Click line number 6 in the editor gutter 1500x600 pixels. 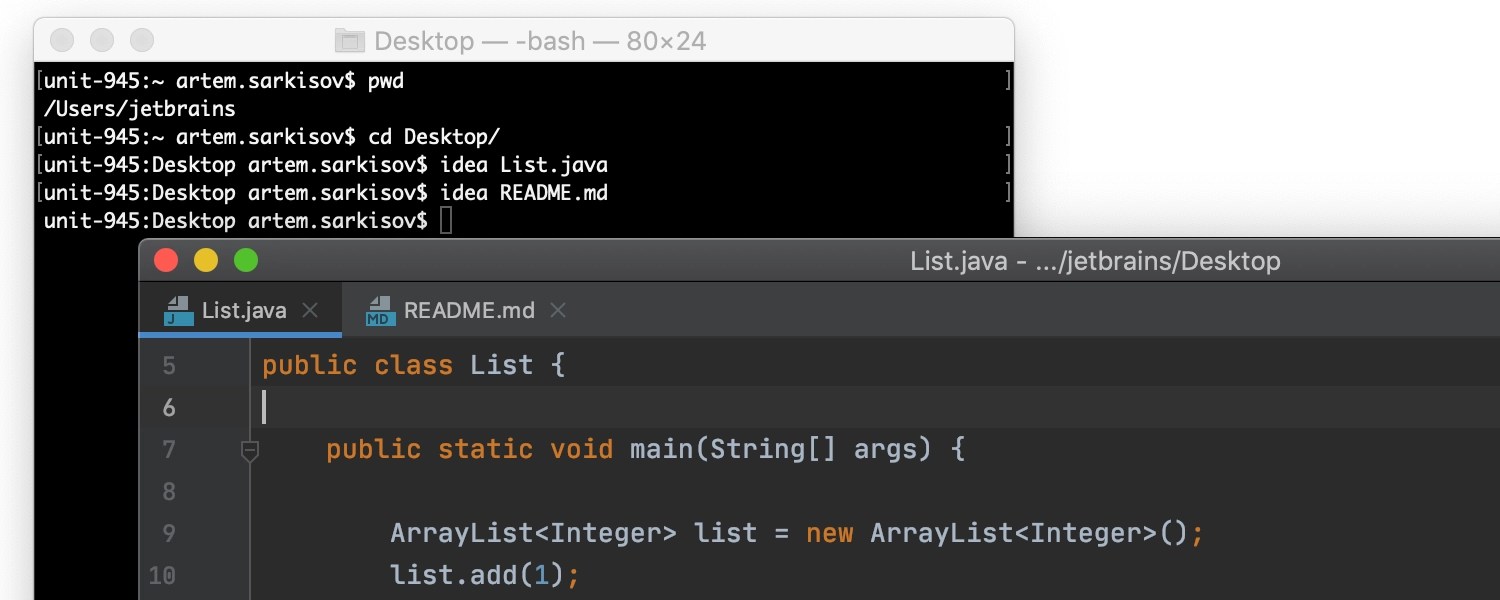(x=167, y=407)
